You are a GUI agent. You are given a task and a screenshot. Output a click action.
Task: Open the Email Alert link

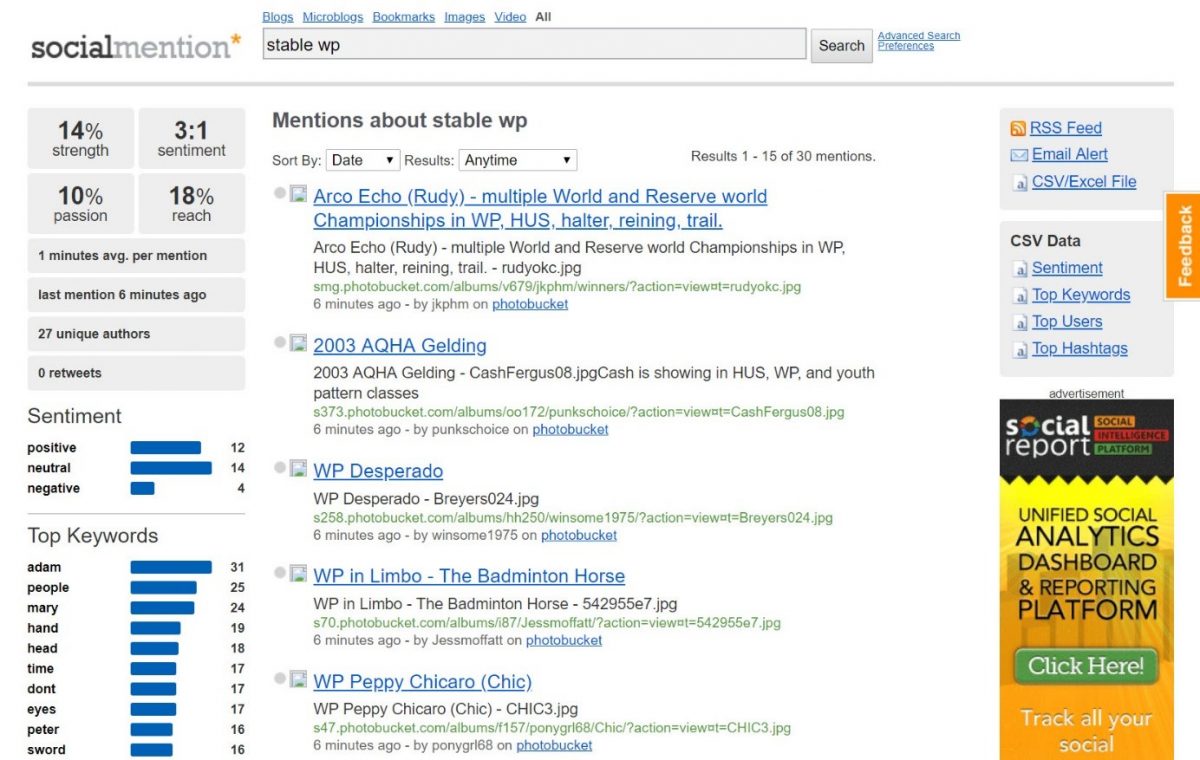tap(1070, 154)
